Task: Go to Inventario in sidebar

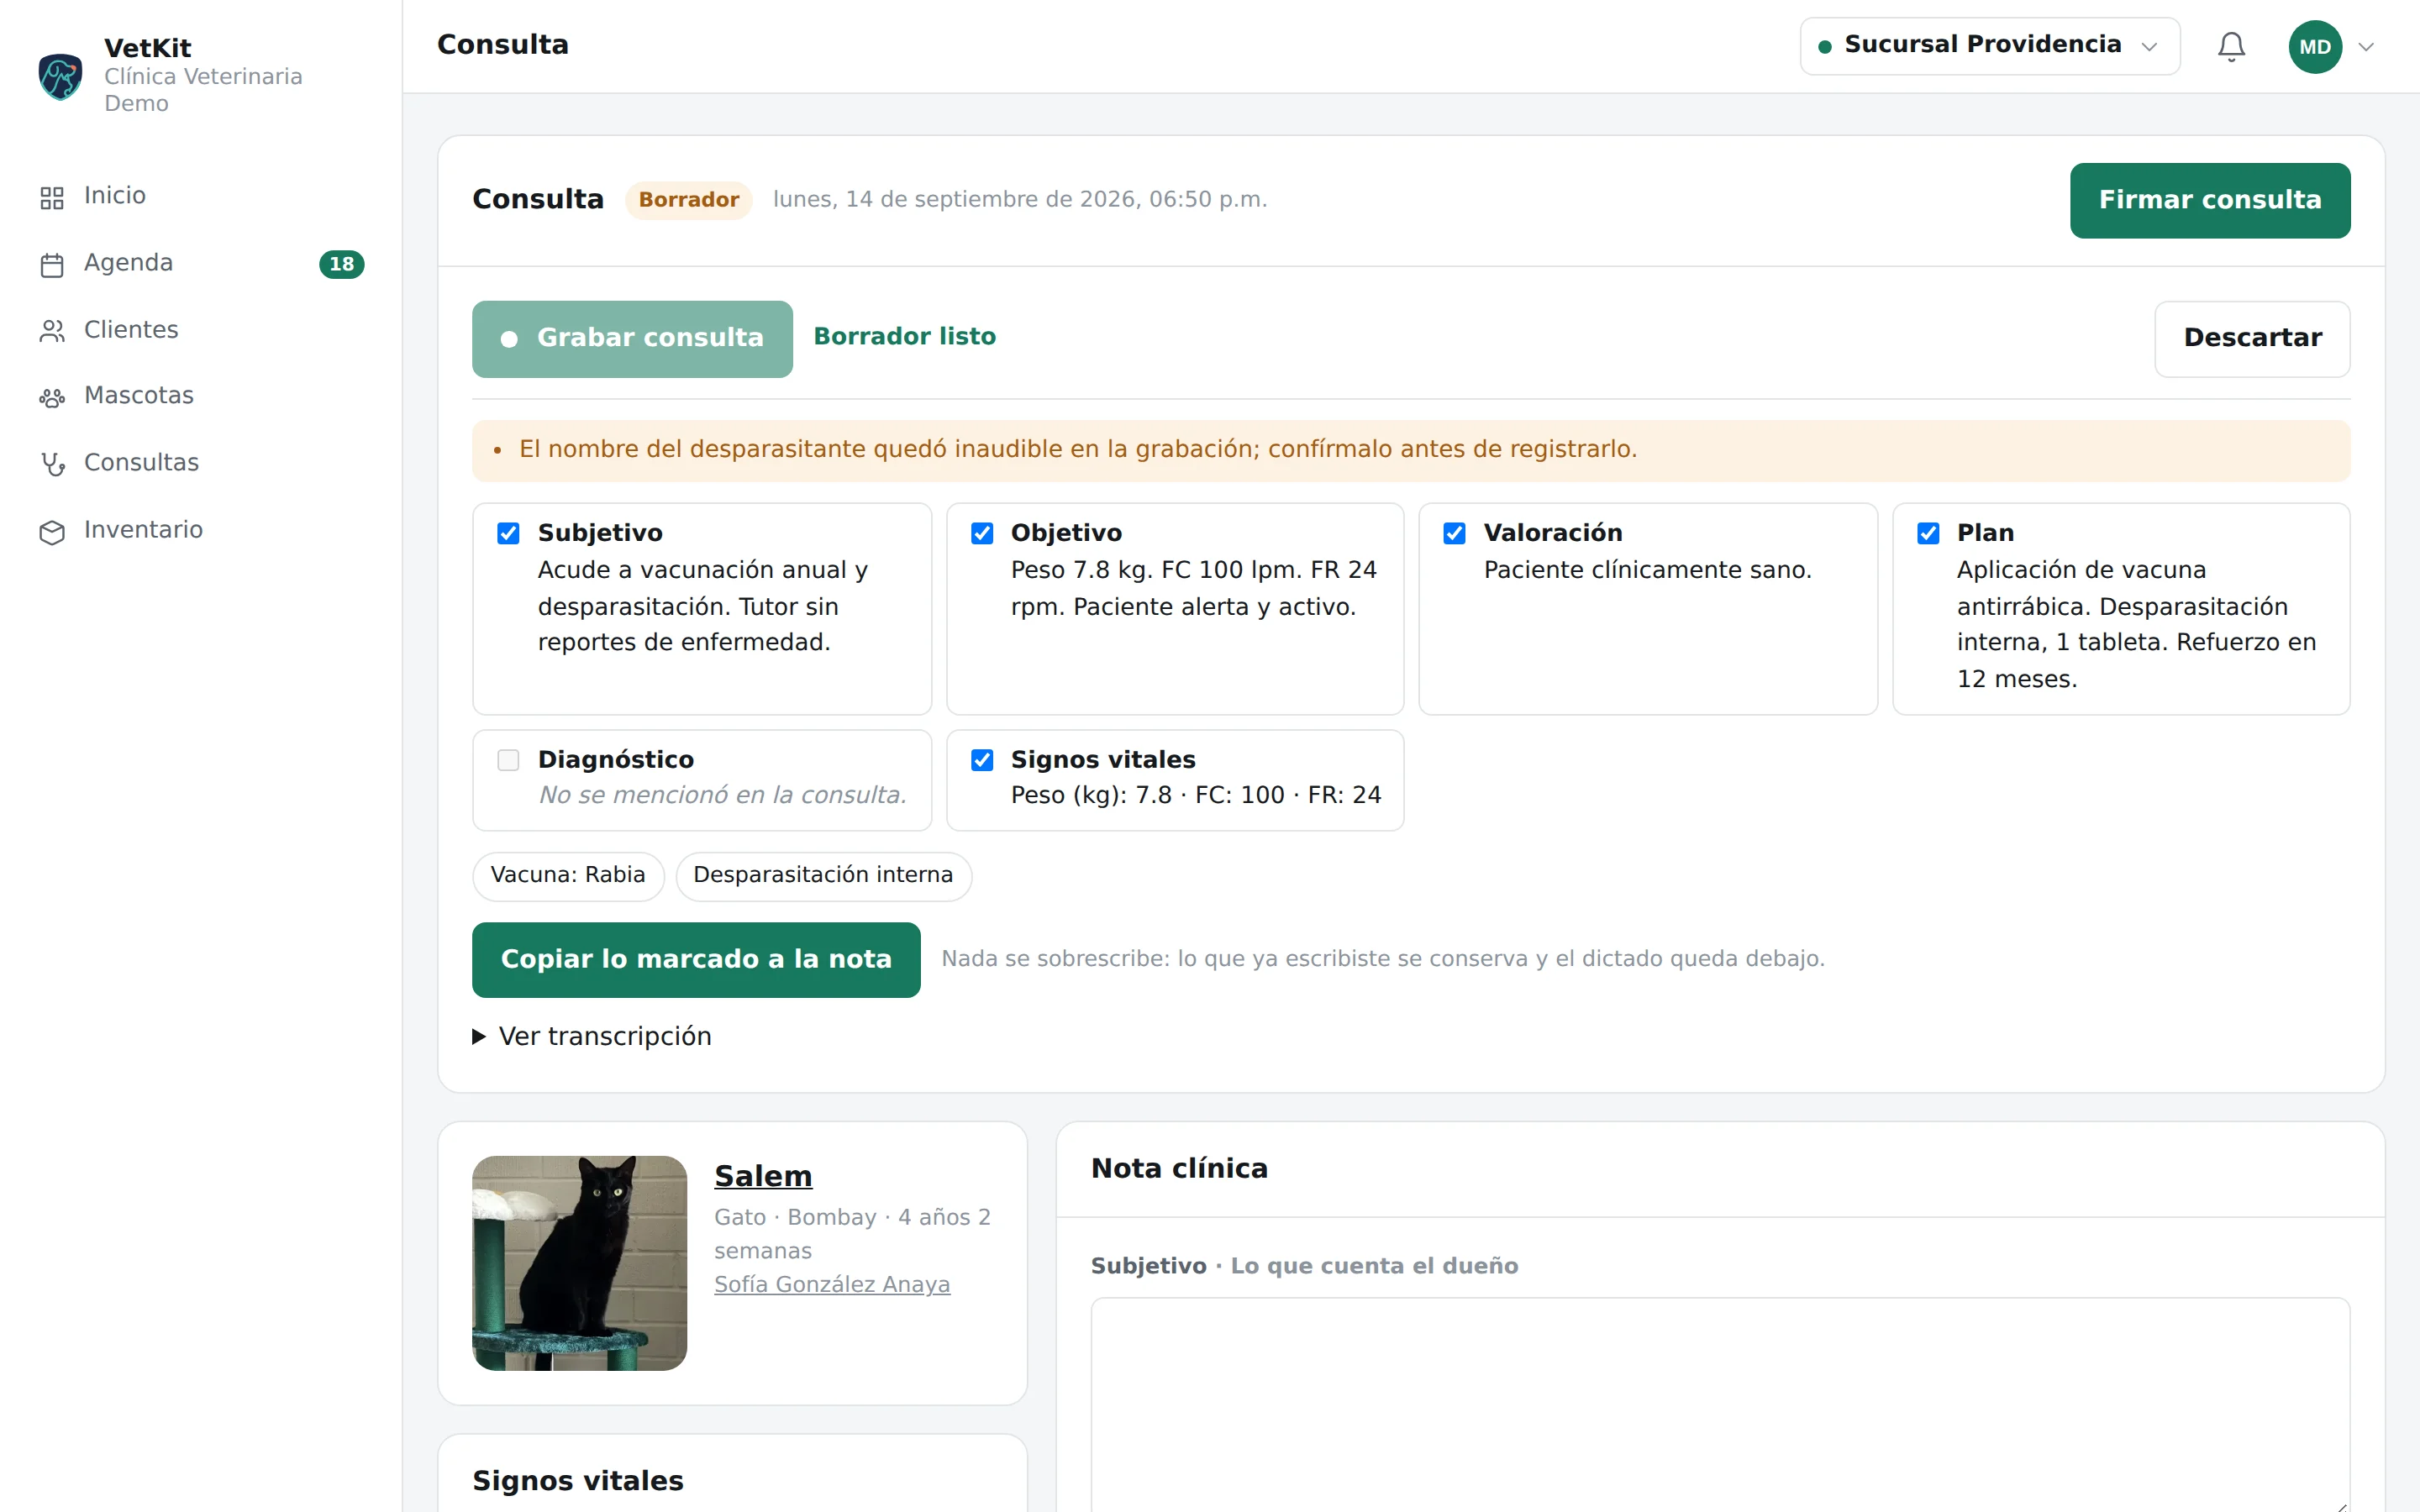Action: 201,530
